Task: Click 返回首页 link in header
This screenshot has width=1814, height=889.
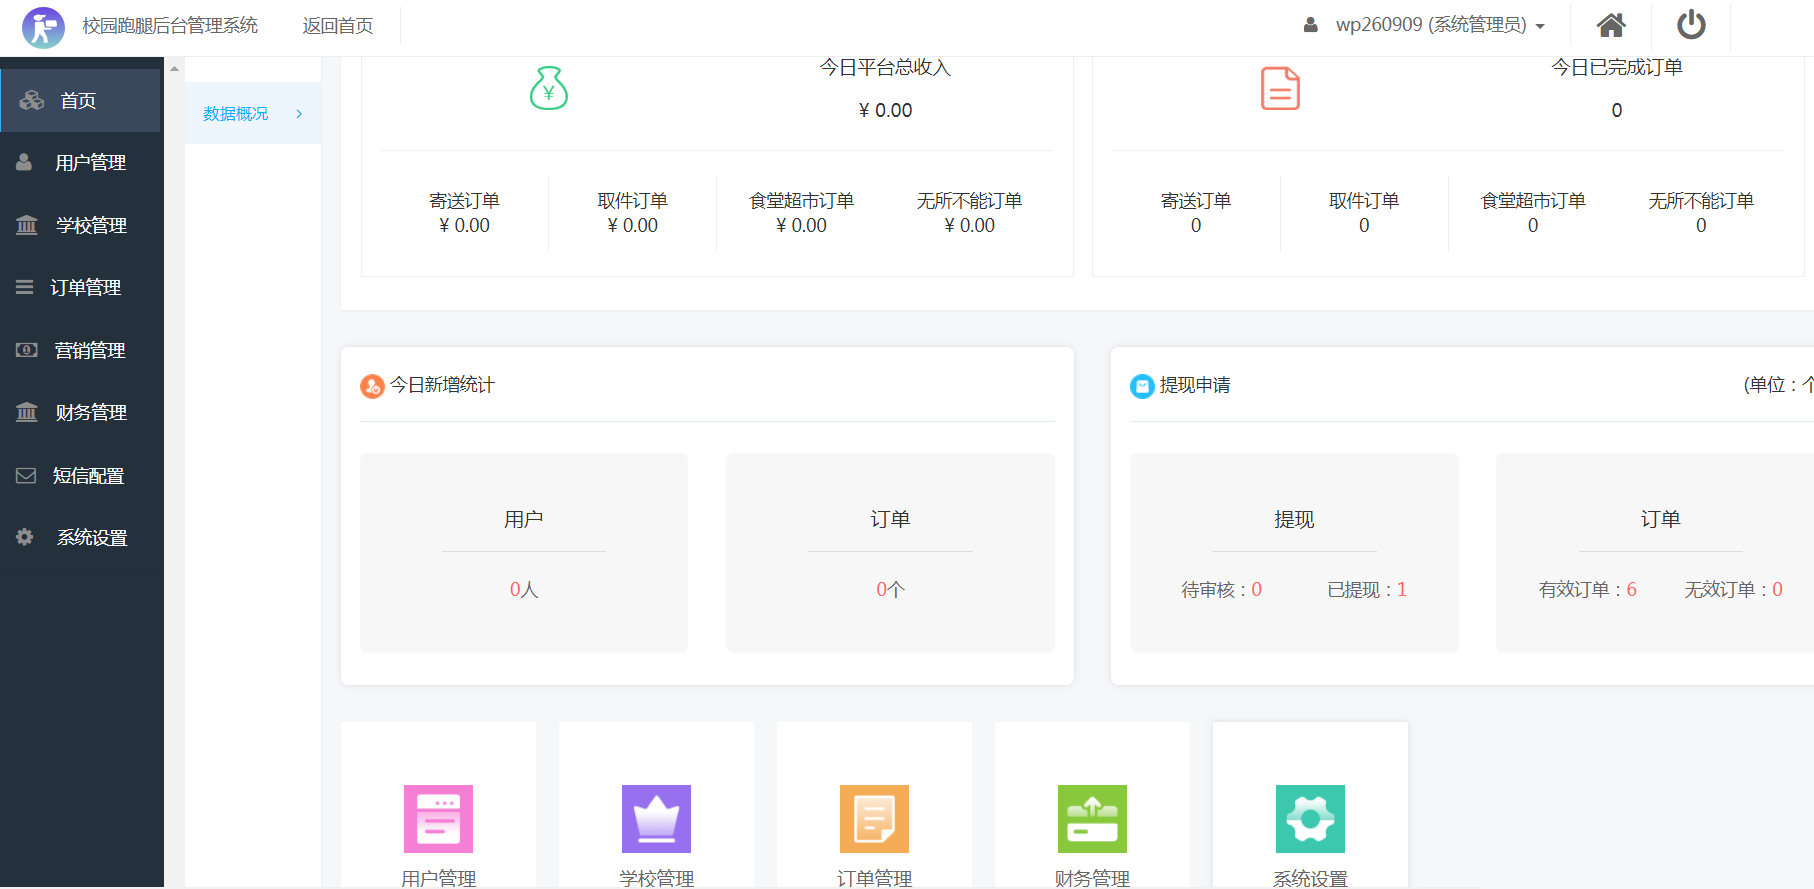Action: [338, 26]
